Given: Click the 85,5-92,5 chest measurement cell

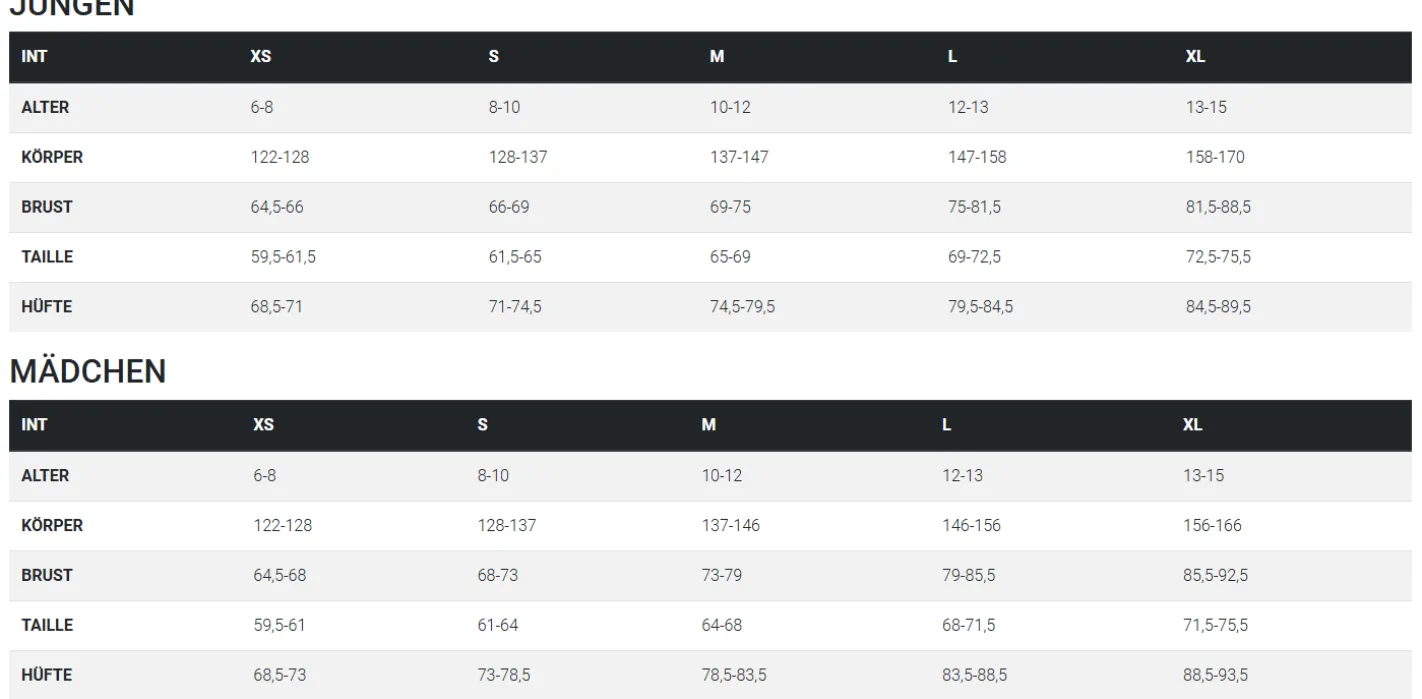Looking at the screenshot, I should point(1215,575).
